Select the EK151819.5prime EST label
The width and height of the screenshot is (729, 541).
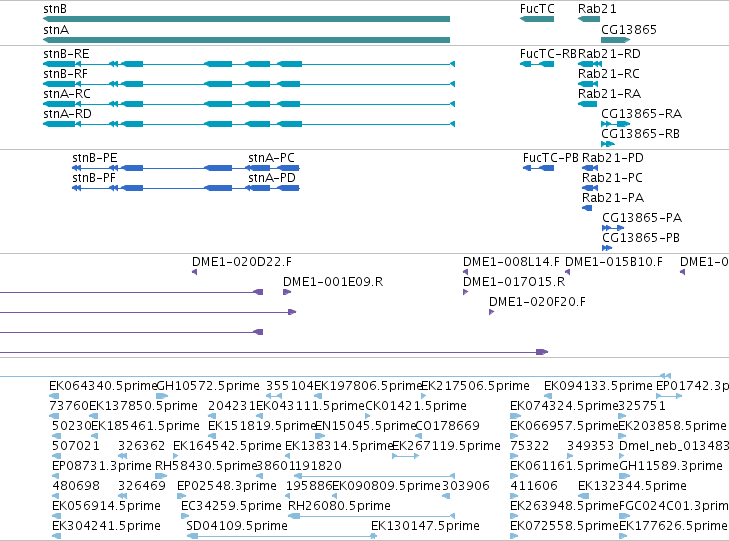tap(262, 426)
